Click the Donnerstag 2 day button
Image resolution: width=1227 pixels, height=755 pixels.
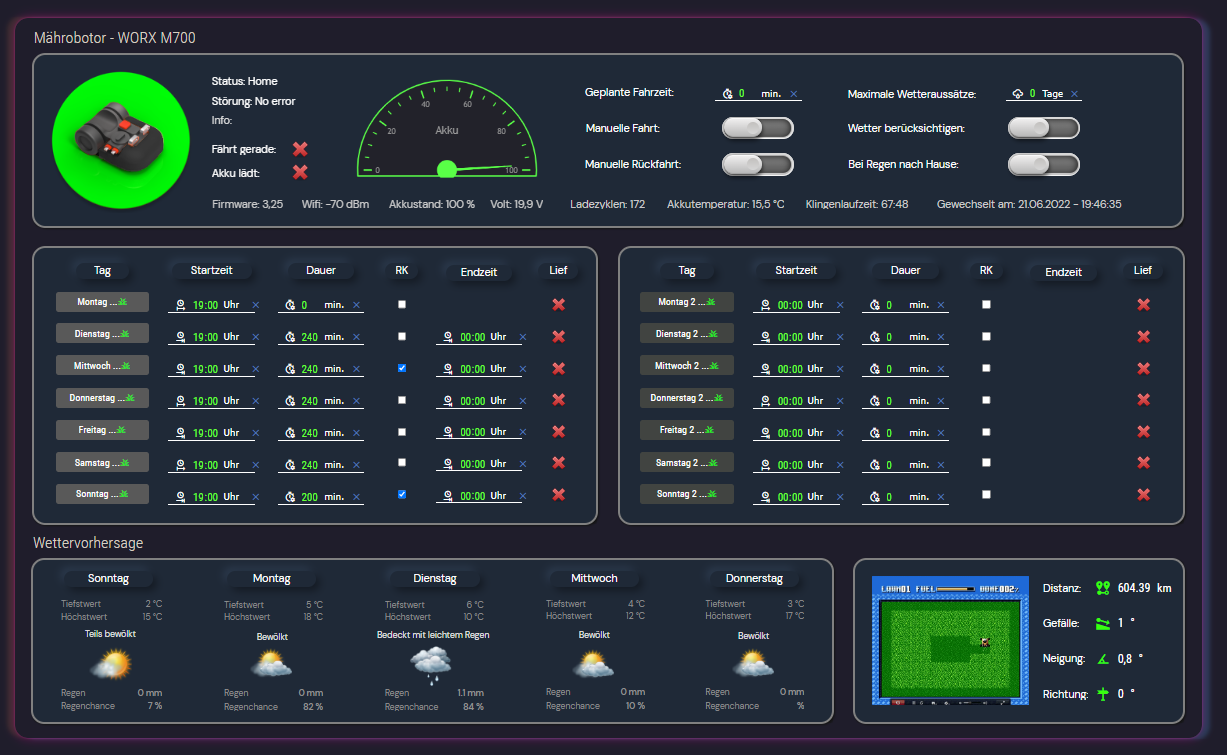pyautogui.click(x=687, y=398)
